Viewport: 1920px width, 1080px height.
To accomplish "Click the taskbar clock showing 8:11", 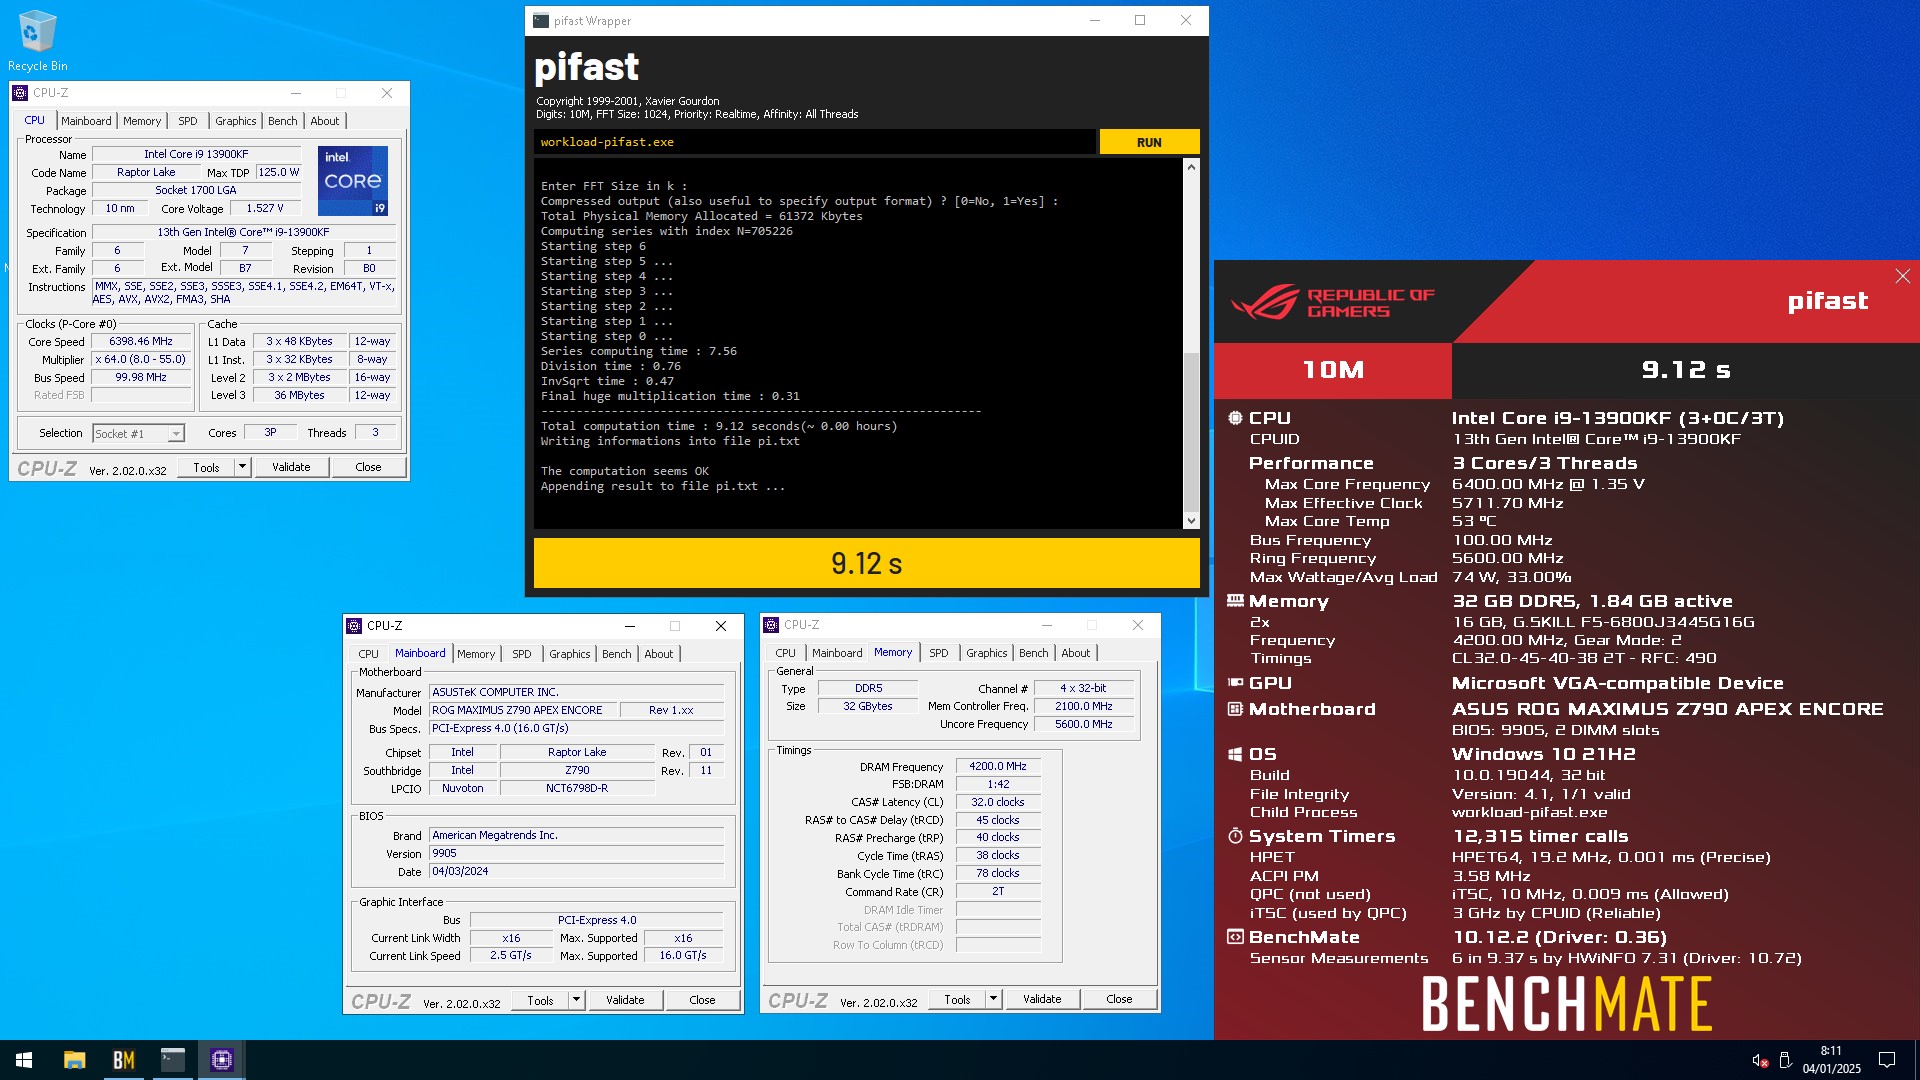I will [x=1831, y=1060].
